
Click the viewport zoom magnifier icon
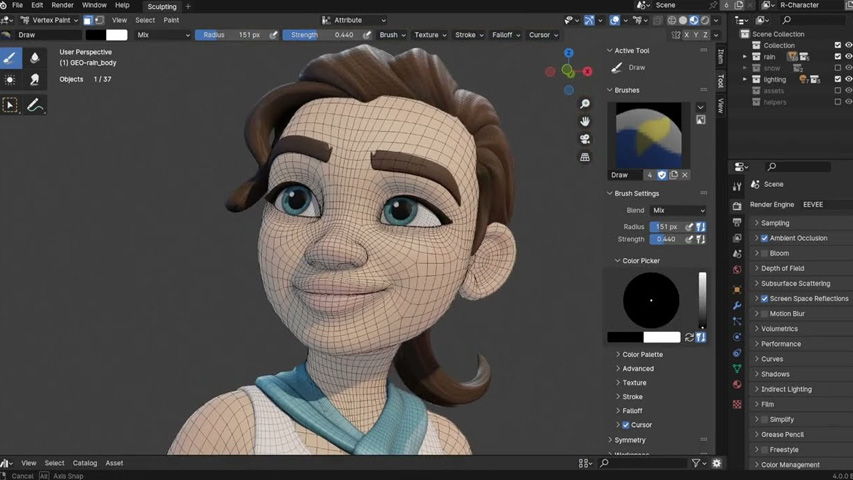[x=585, y=104]
